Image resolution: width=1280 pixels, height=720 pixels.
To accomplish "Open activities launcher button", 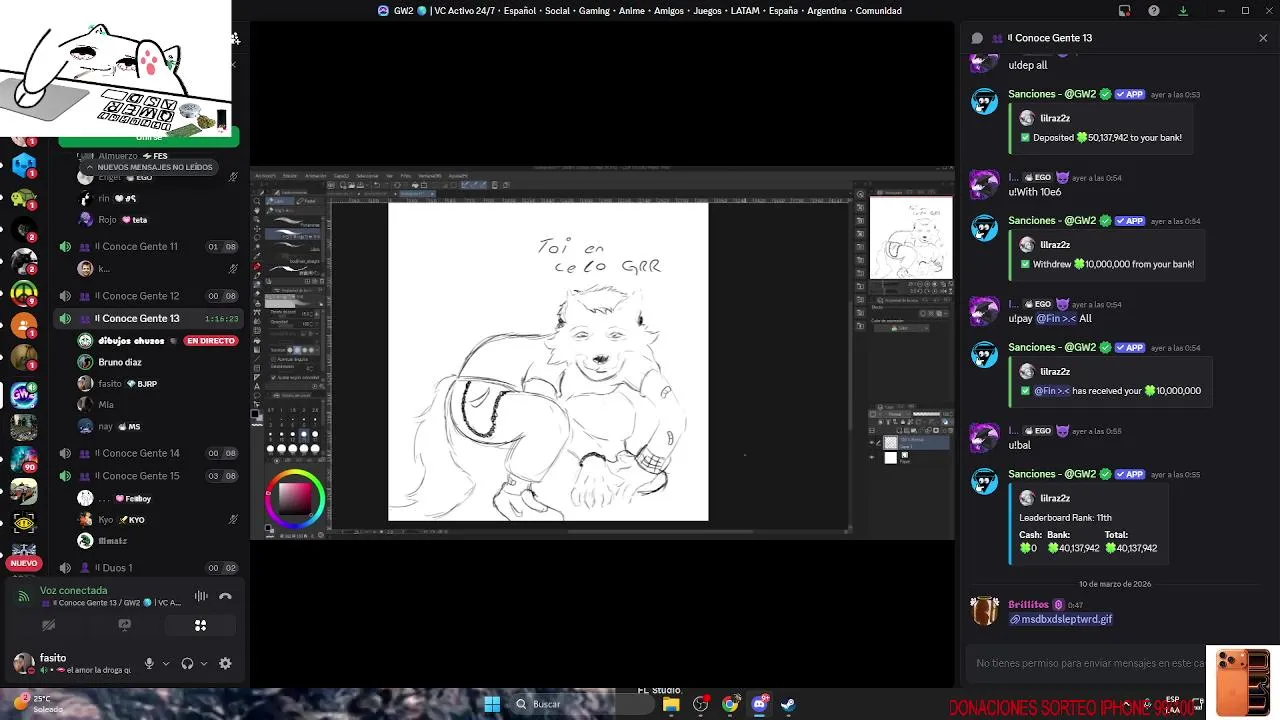I will point(200,625).
